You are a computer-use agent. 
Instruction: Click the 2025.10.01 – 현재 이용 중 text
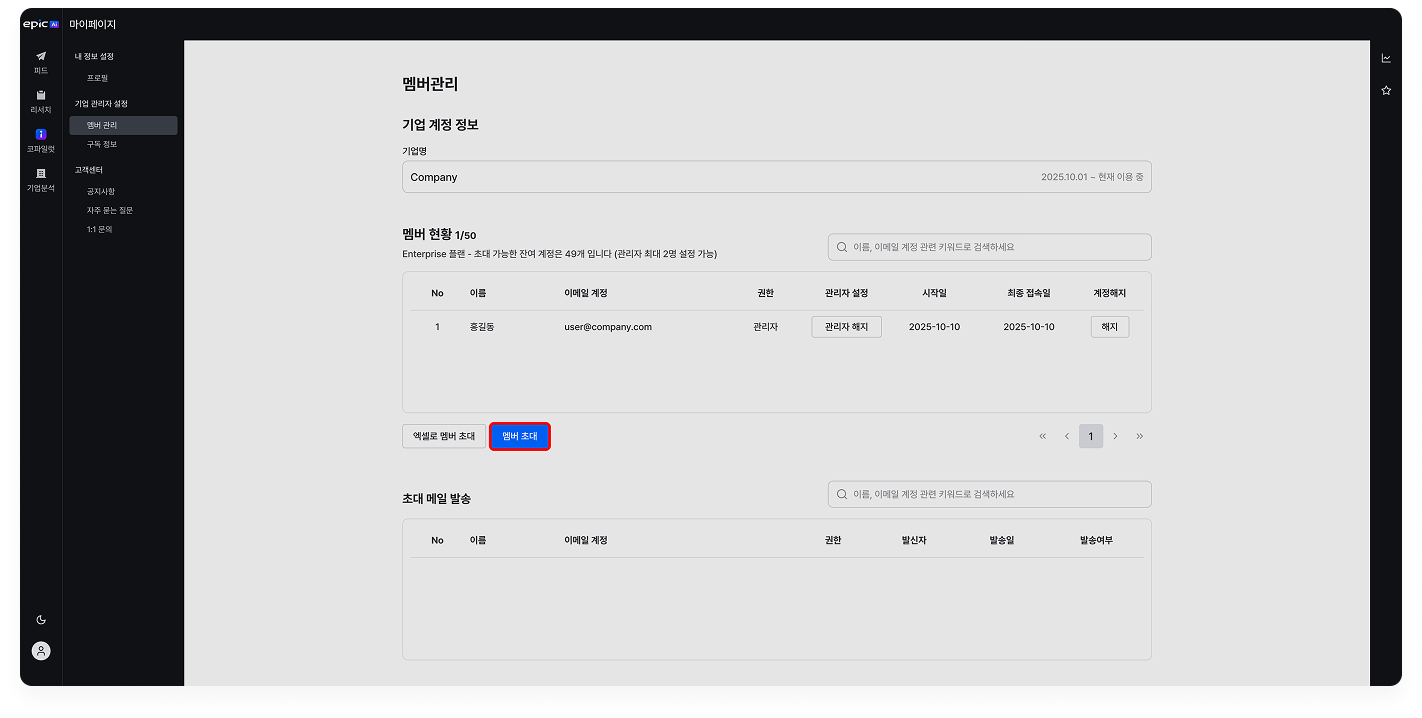[1092, 177]
